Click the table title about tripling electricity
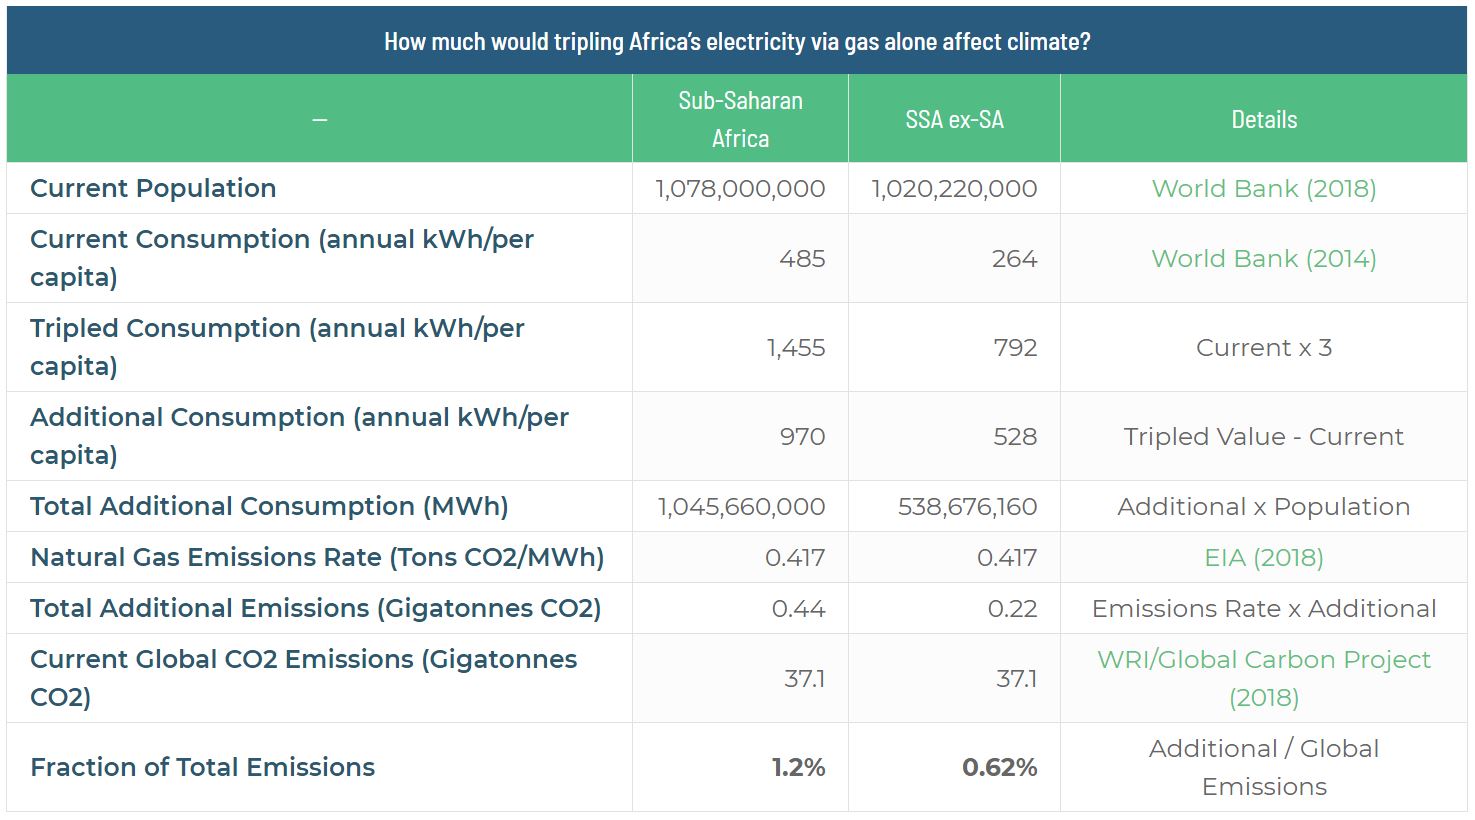The image size is (1475, 820). [x=737, y=42]
